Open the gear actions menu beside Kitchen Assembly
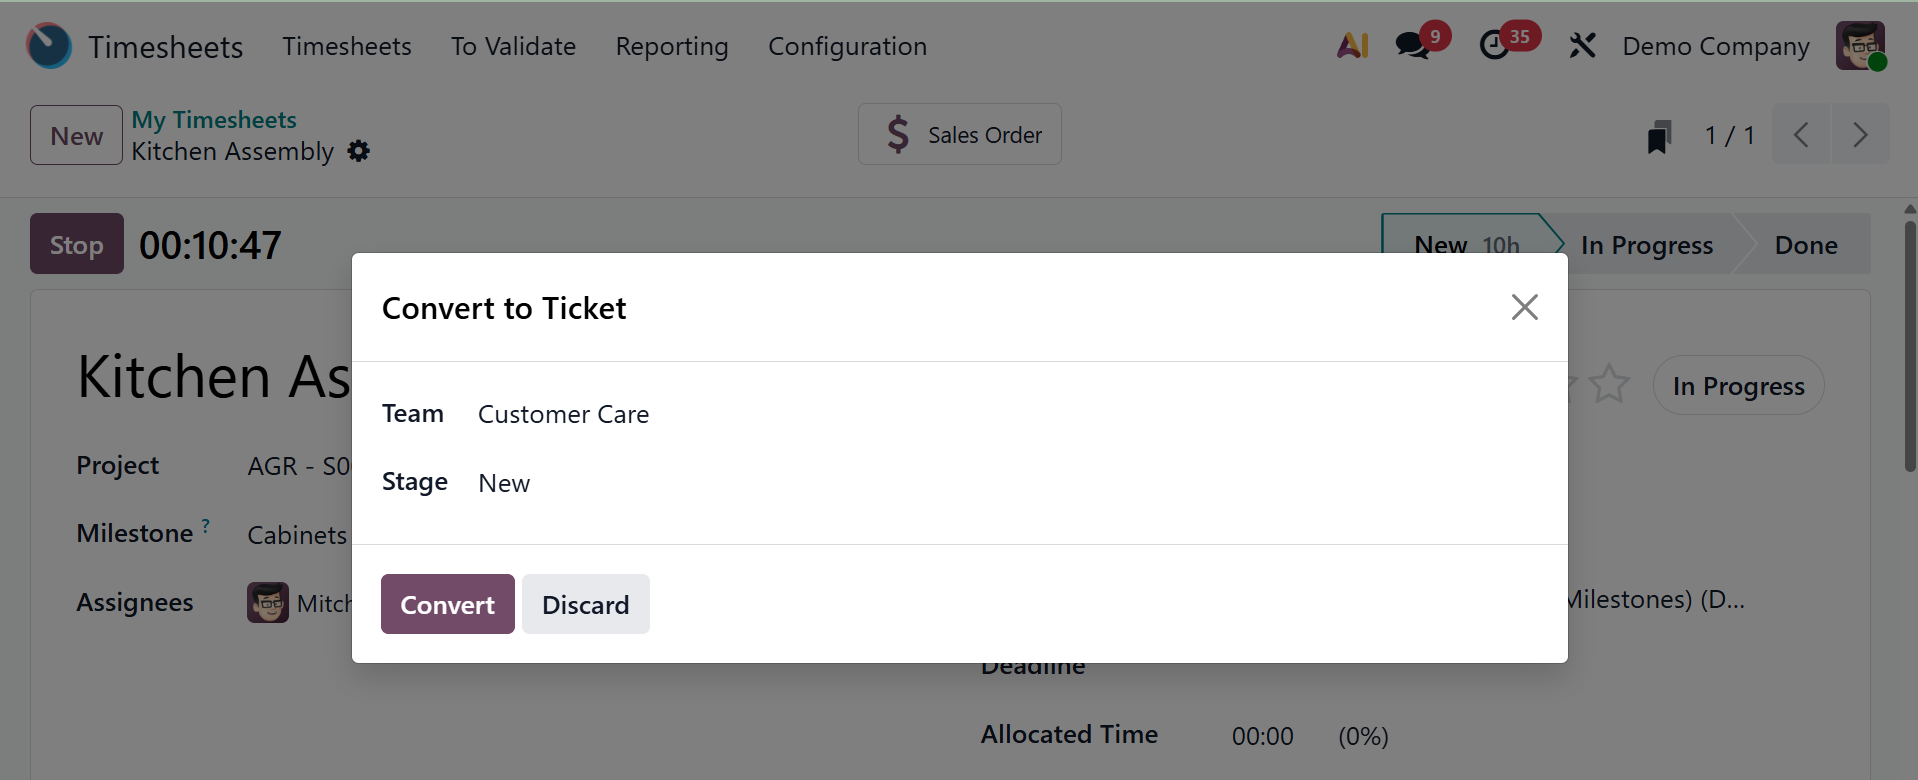The width and height of the screenshot is (1918, 780). click(x=359, y=151)
